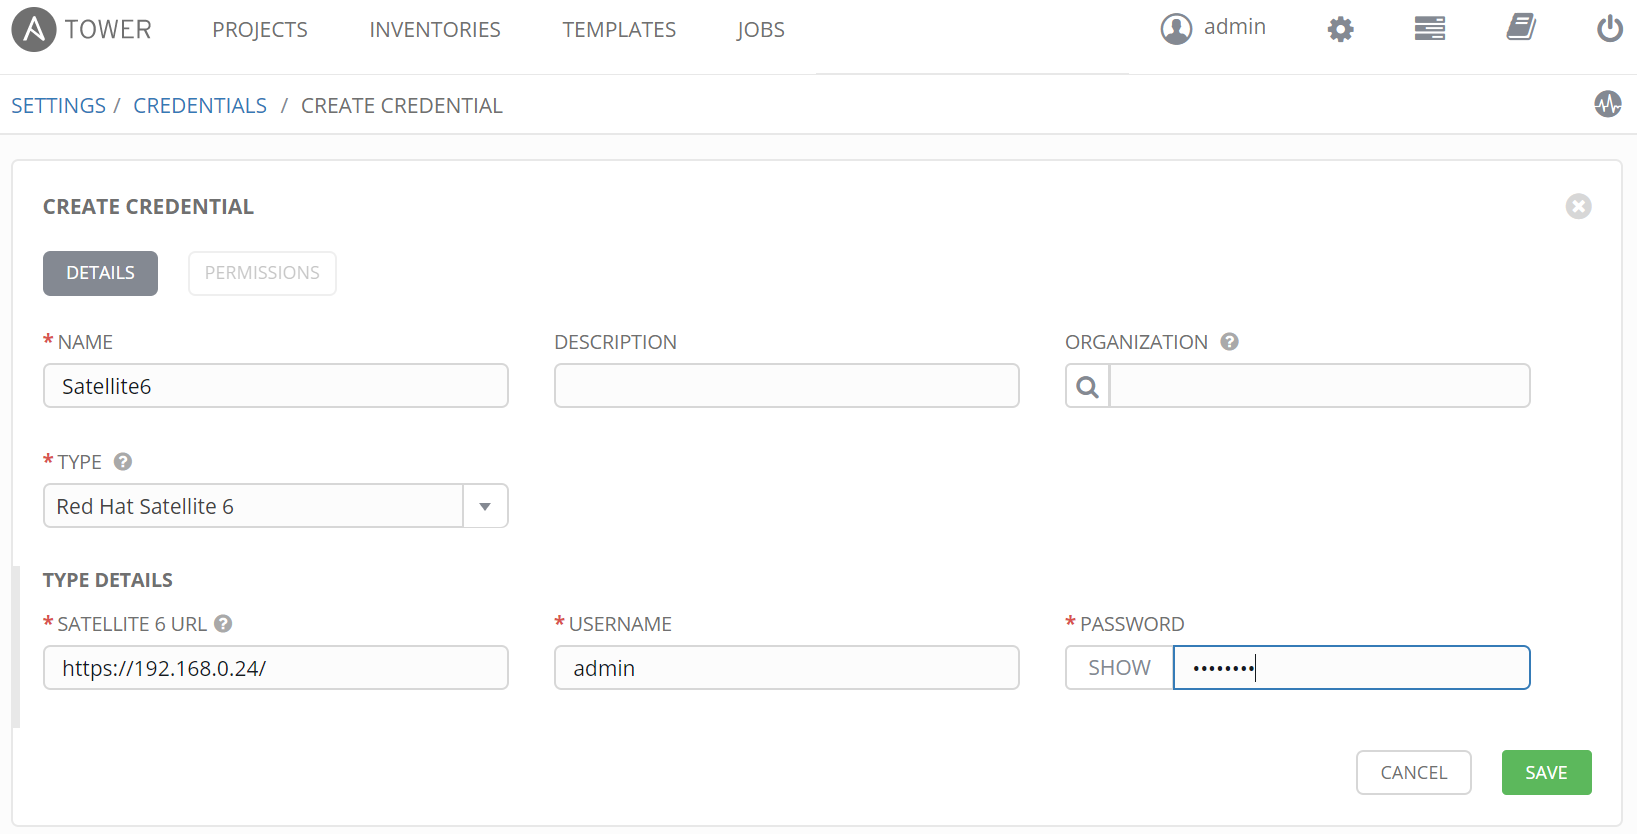Viewport: 1637px width, 834px height.
Task: Click the Create Credential breadcrumb text
Action: pyautogui.click(x=402, y=106)
